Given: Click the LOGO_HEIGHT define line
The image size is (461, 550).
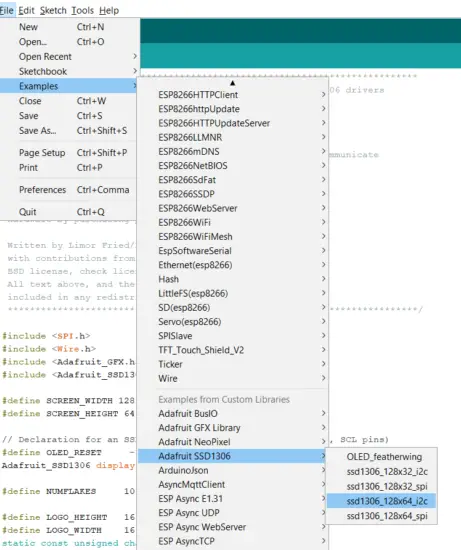Looking at the screenshot, I should click(x=68, y=517).
